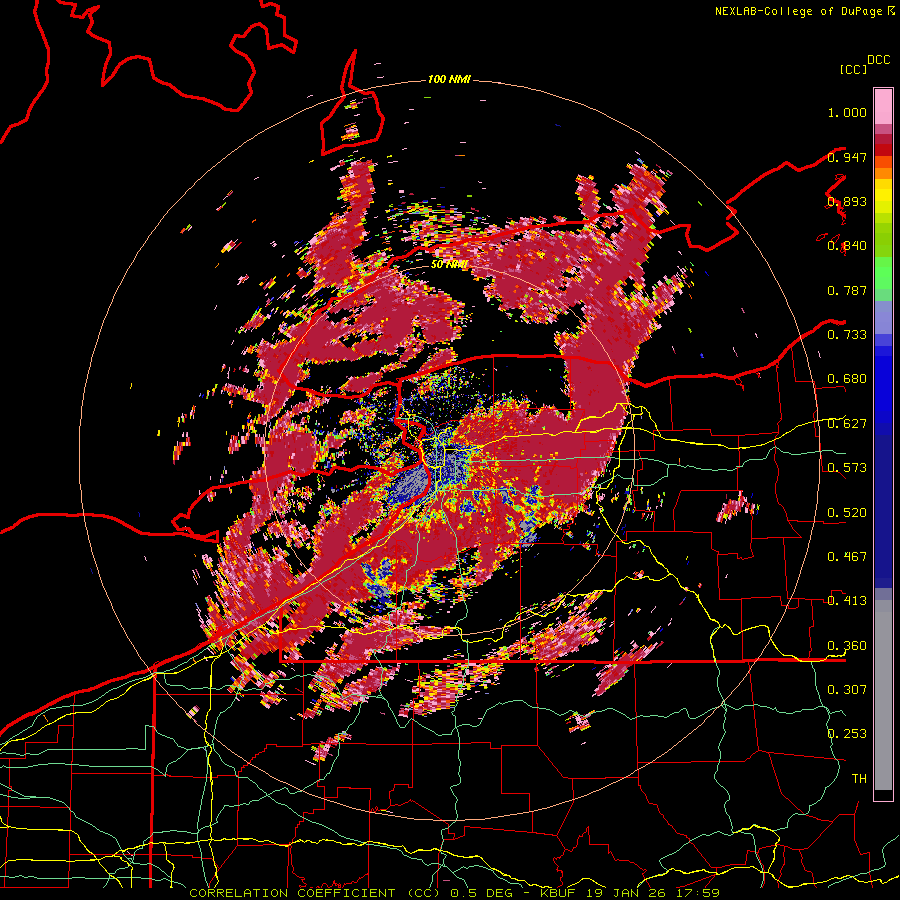
Task: Click the 1.000 scale value
Action: (847, 112)
